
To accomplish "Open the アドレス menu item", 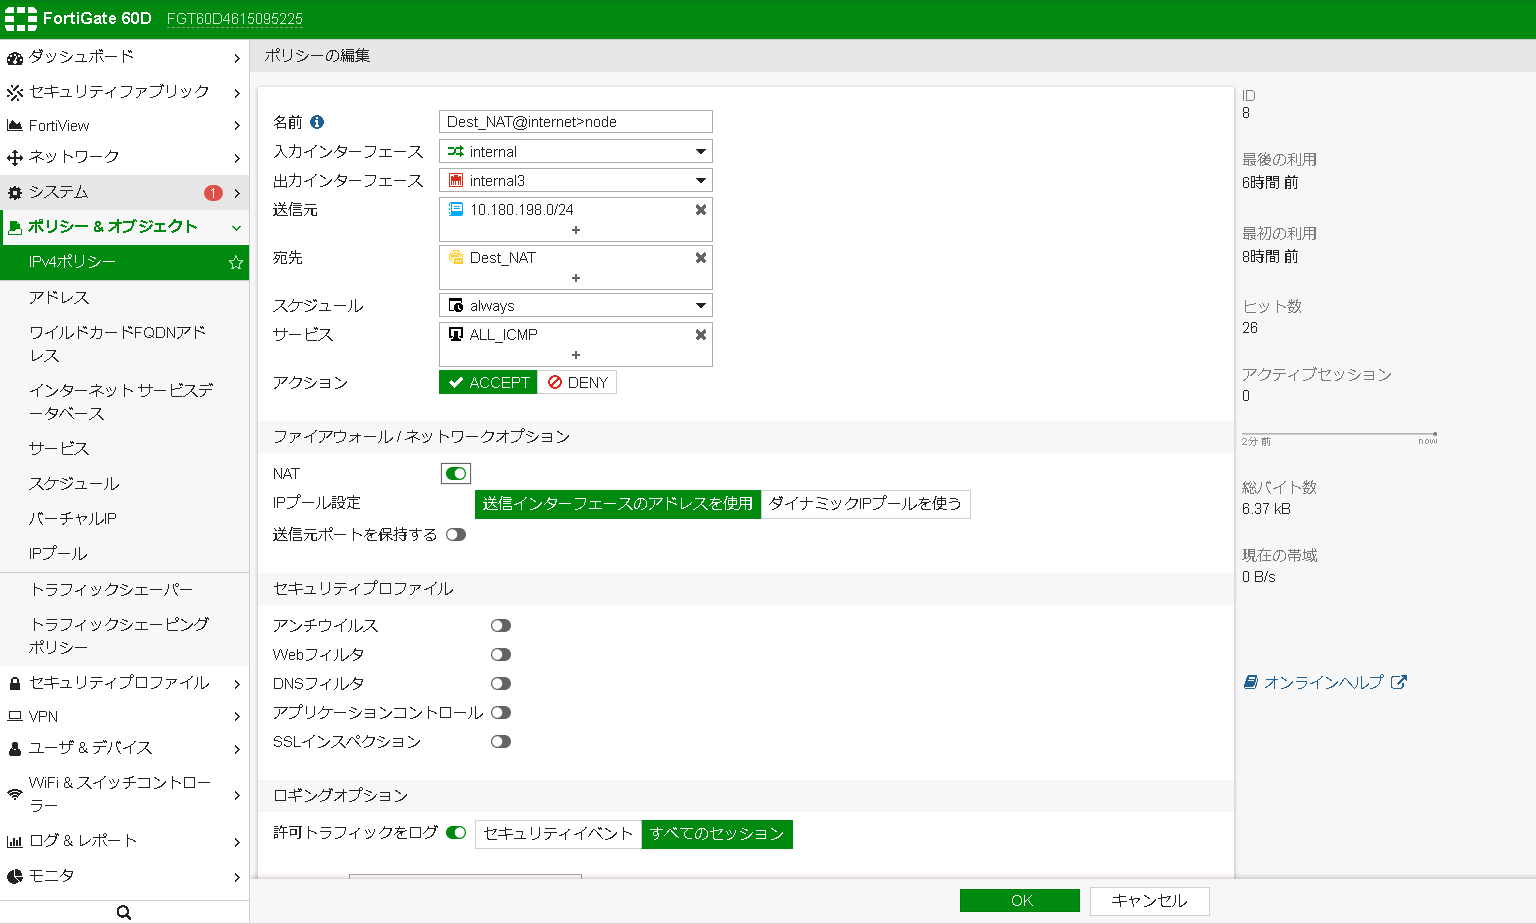I will click(x=124, y=298).
